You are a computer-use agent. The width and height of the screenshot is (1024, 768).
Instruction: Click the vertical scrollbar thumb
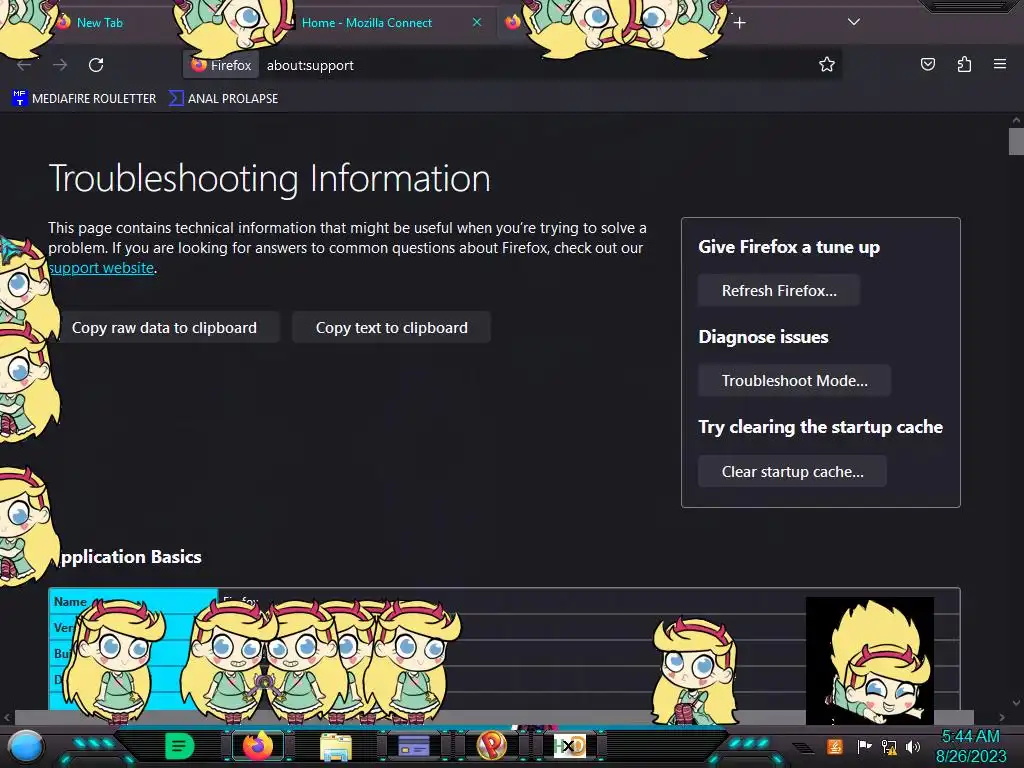pos(1016,142)
